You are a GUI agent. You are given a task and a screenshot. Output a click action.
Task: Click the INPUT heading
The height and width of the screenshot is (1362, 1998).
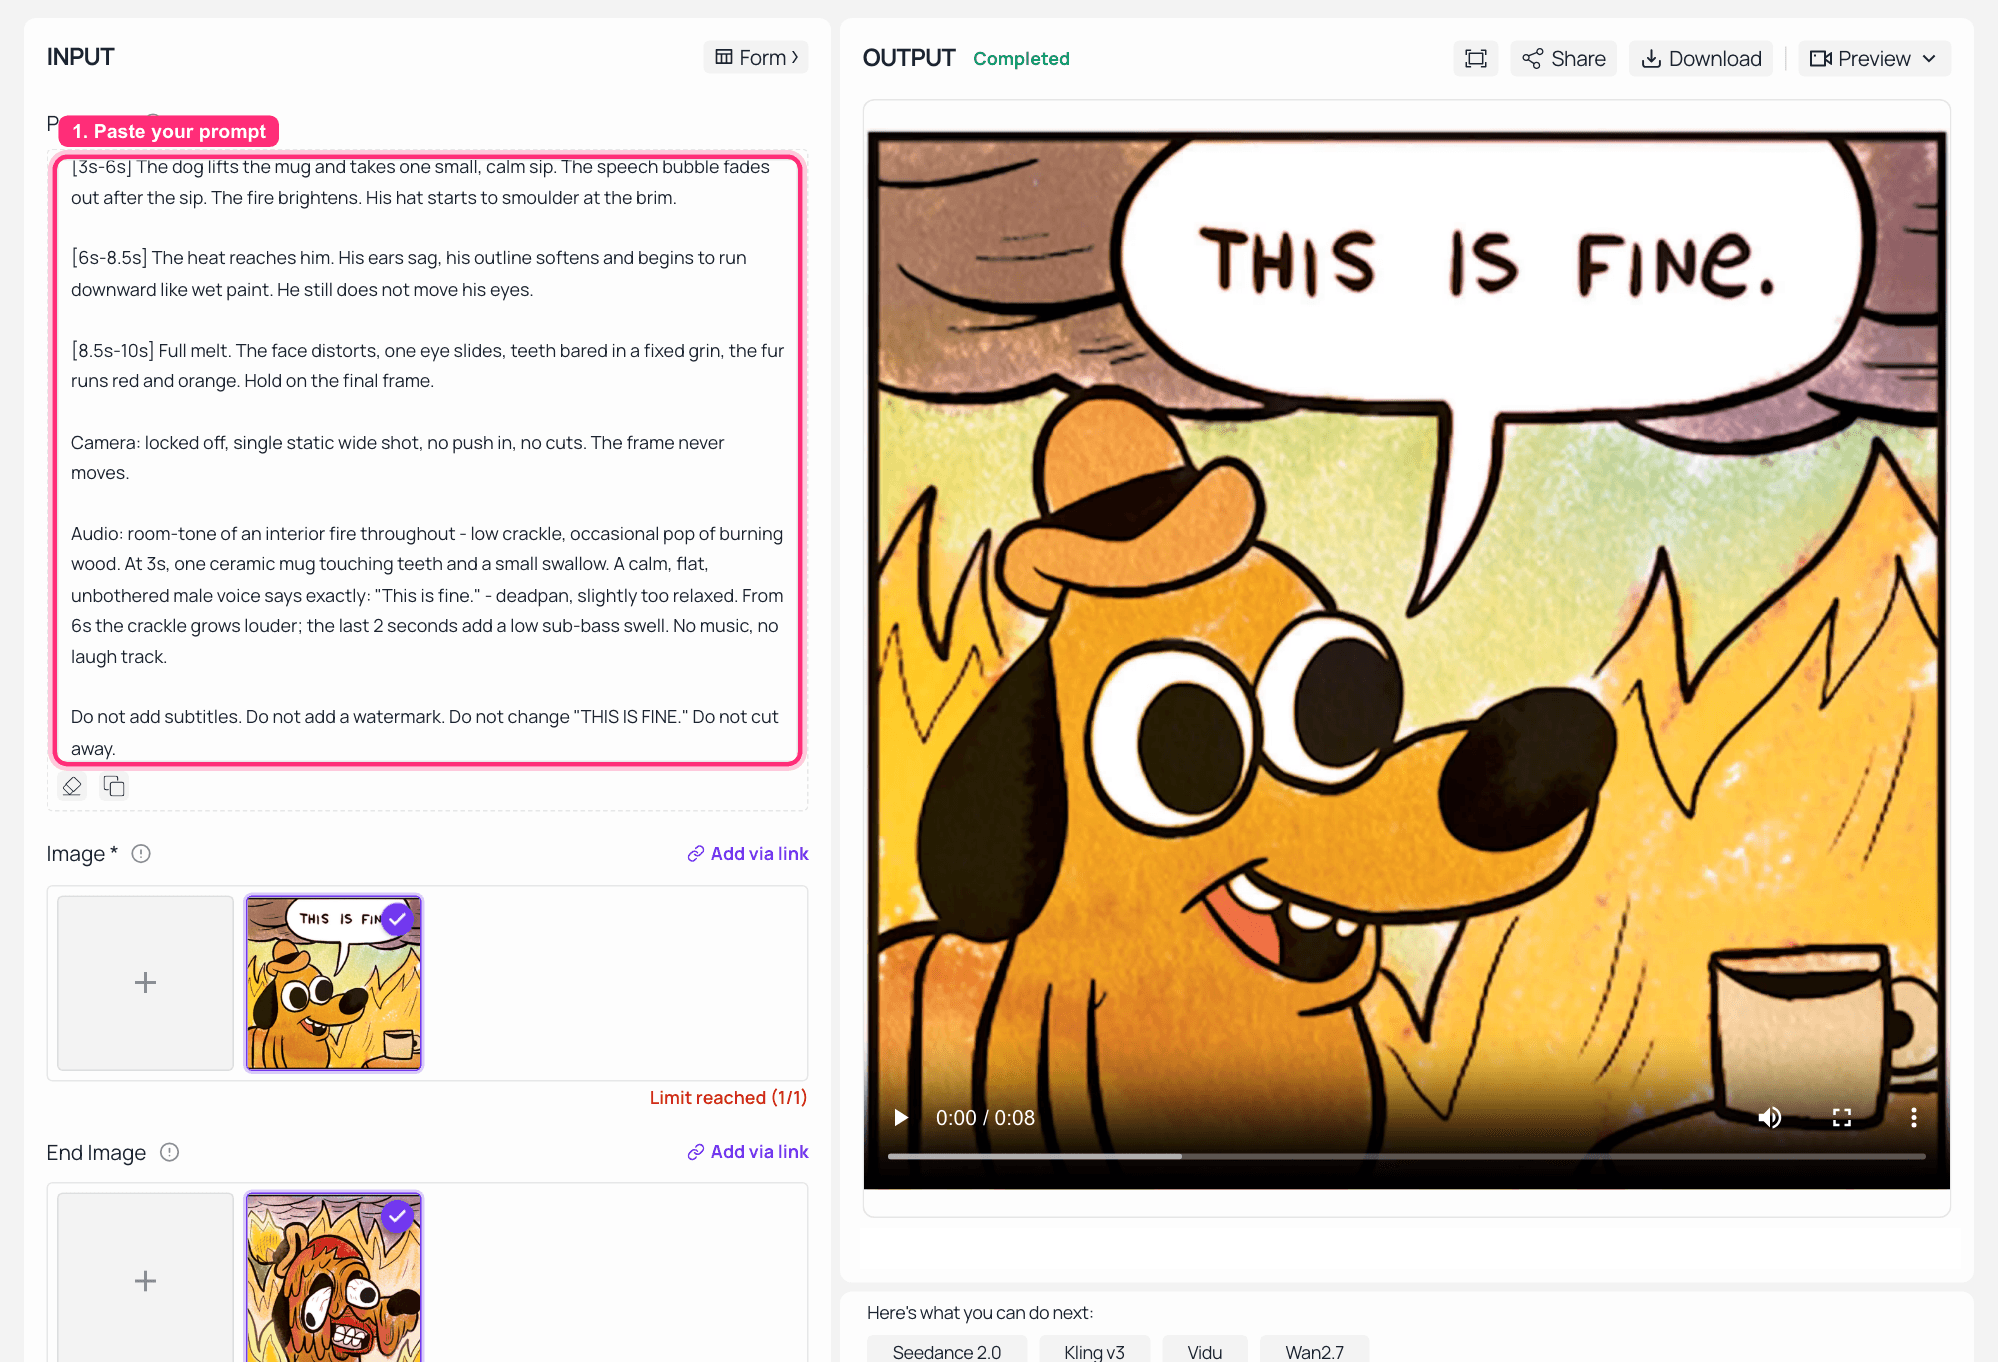(80, 57)
